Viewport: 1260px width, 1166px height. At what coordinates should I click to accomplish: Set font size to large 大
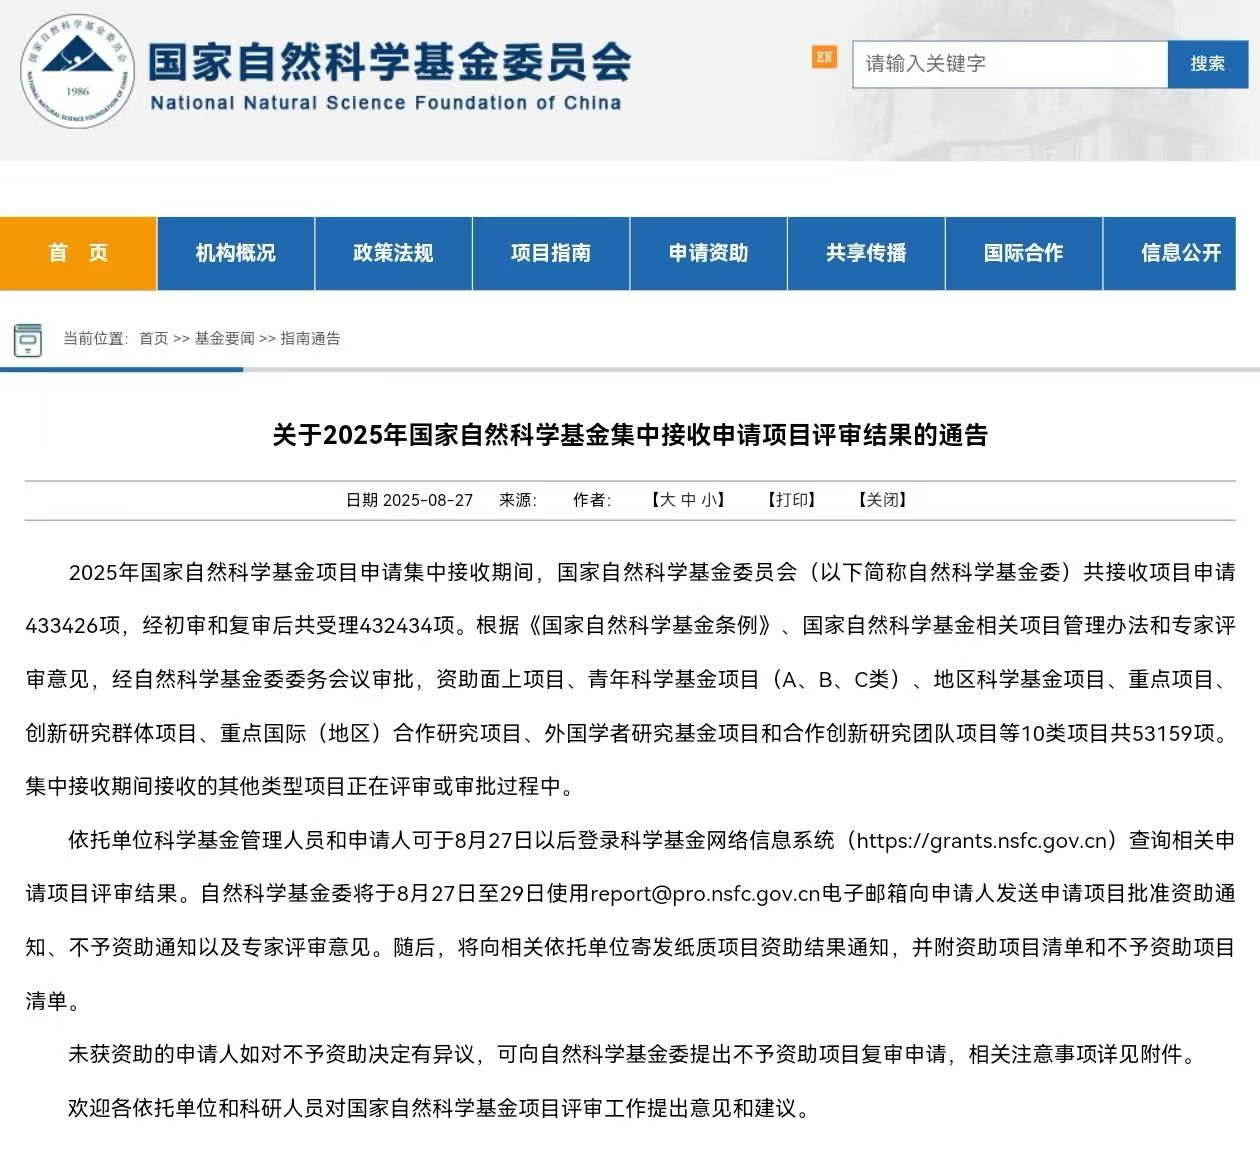(x=667, y=500)
